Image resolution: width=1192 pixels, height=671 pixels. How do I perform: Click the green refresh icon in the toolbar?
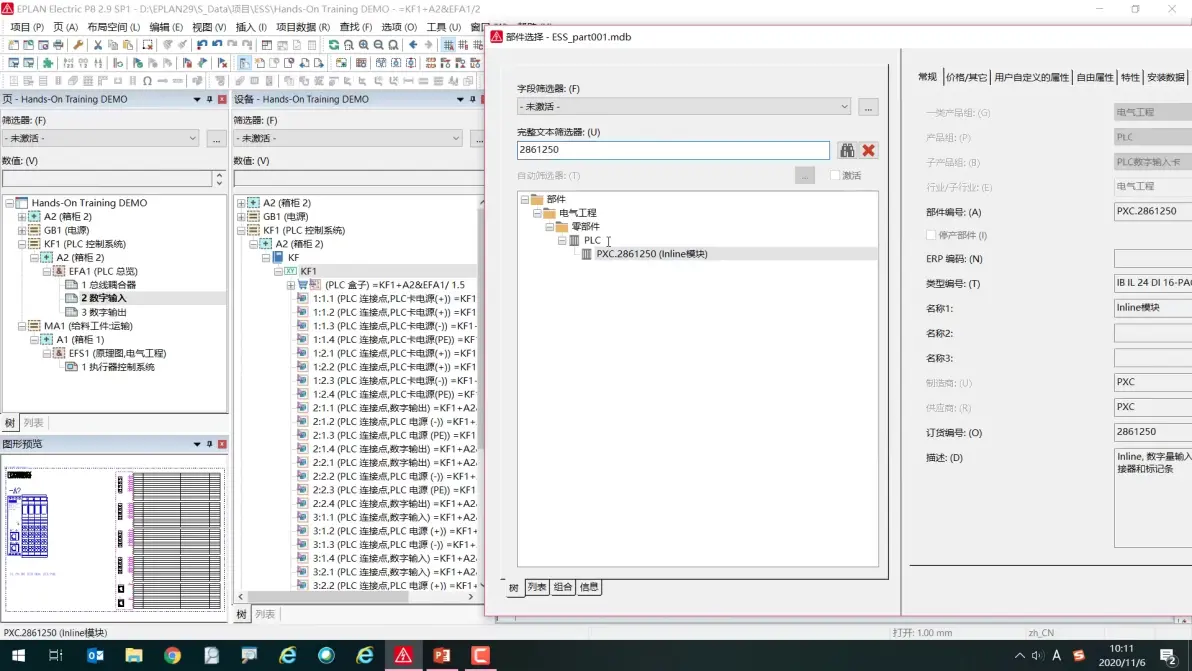coord(334,45)
